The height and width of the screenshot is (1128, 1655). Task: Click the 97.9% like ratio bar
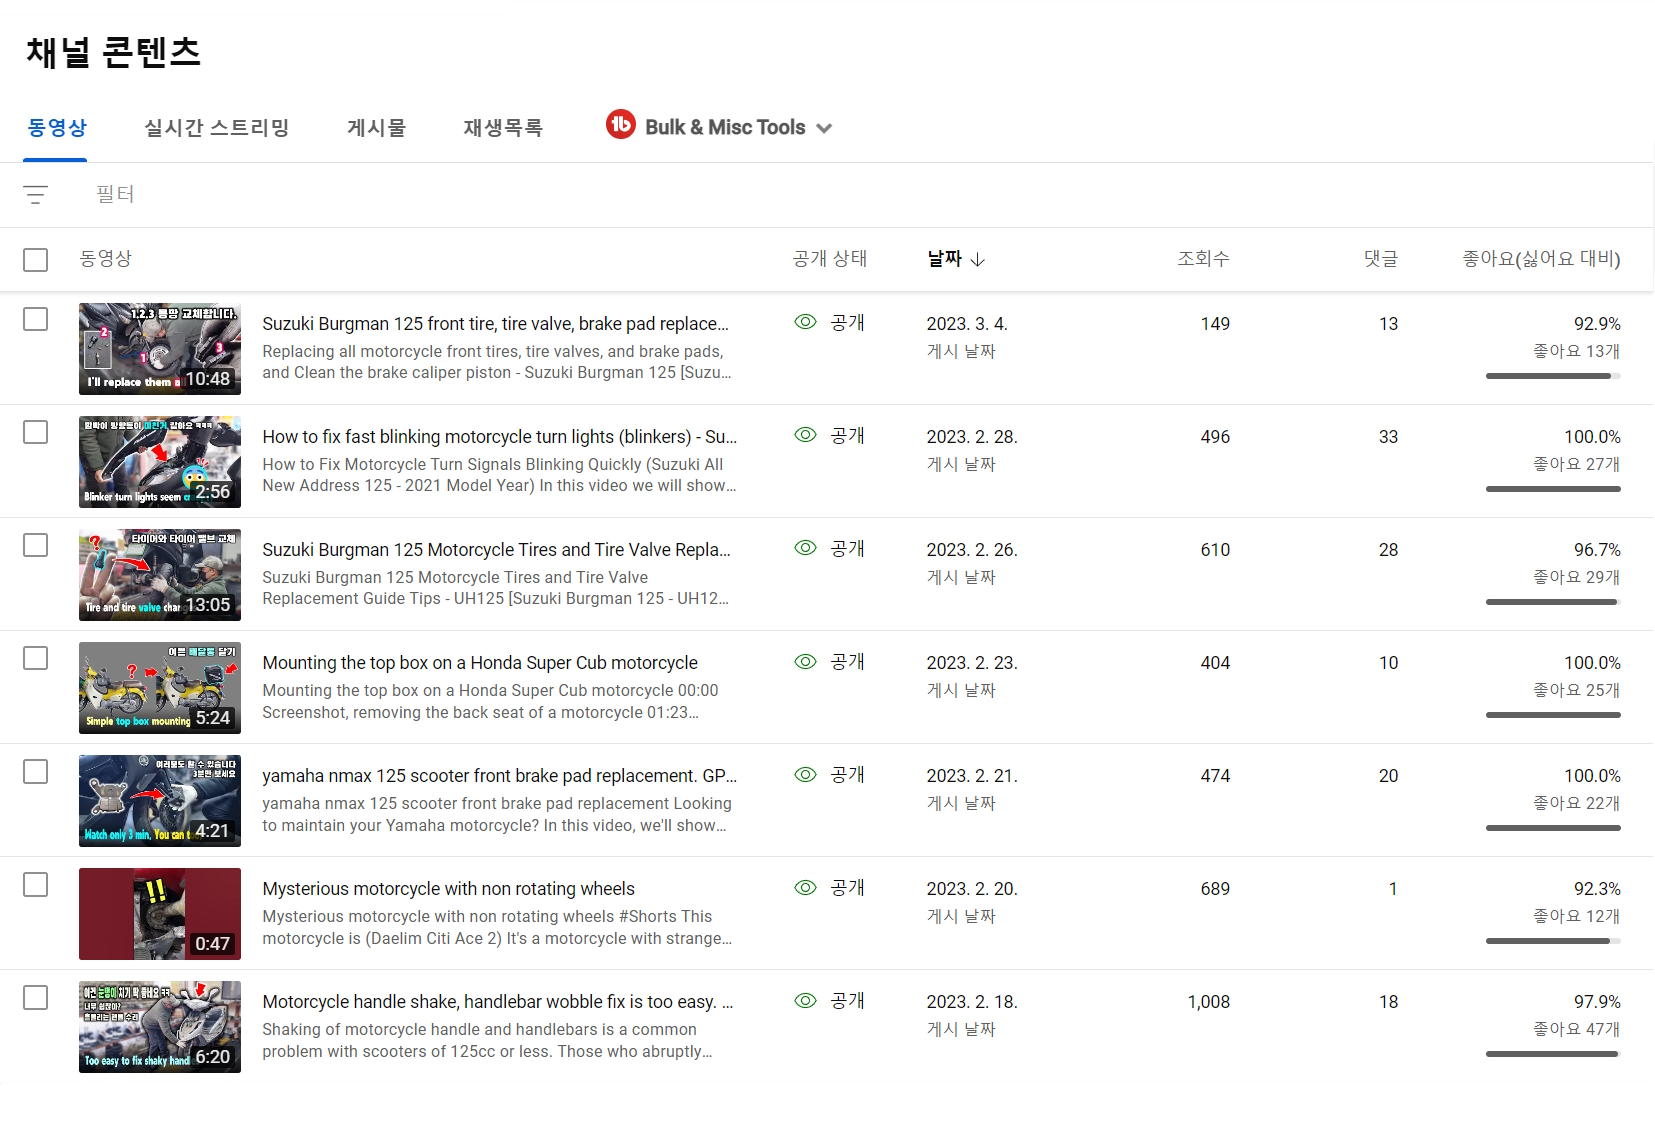(1553, 1054)
